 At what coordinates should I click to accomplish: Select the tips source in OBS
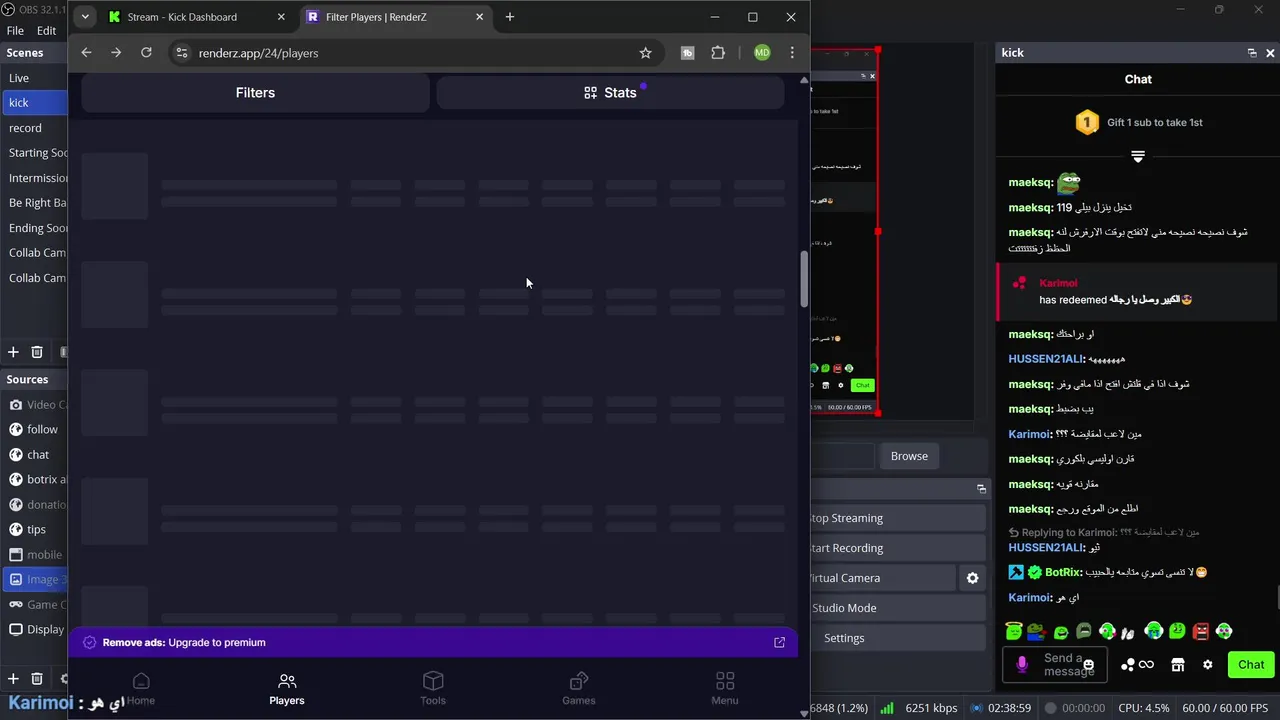pos(34,529)
